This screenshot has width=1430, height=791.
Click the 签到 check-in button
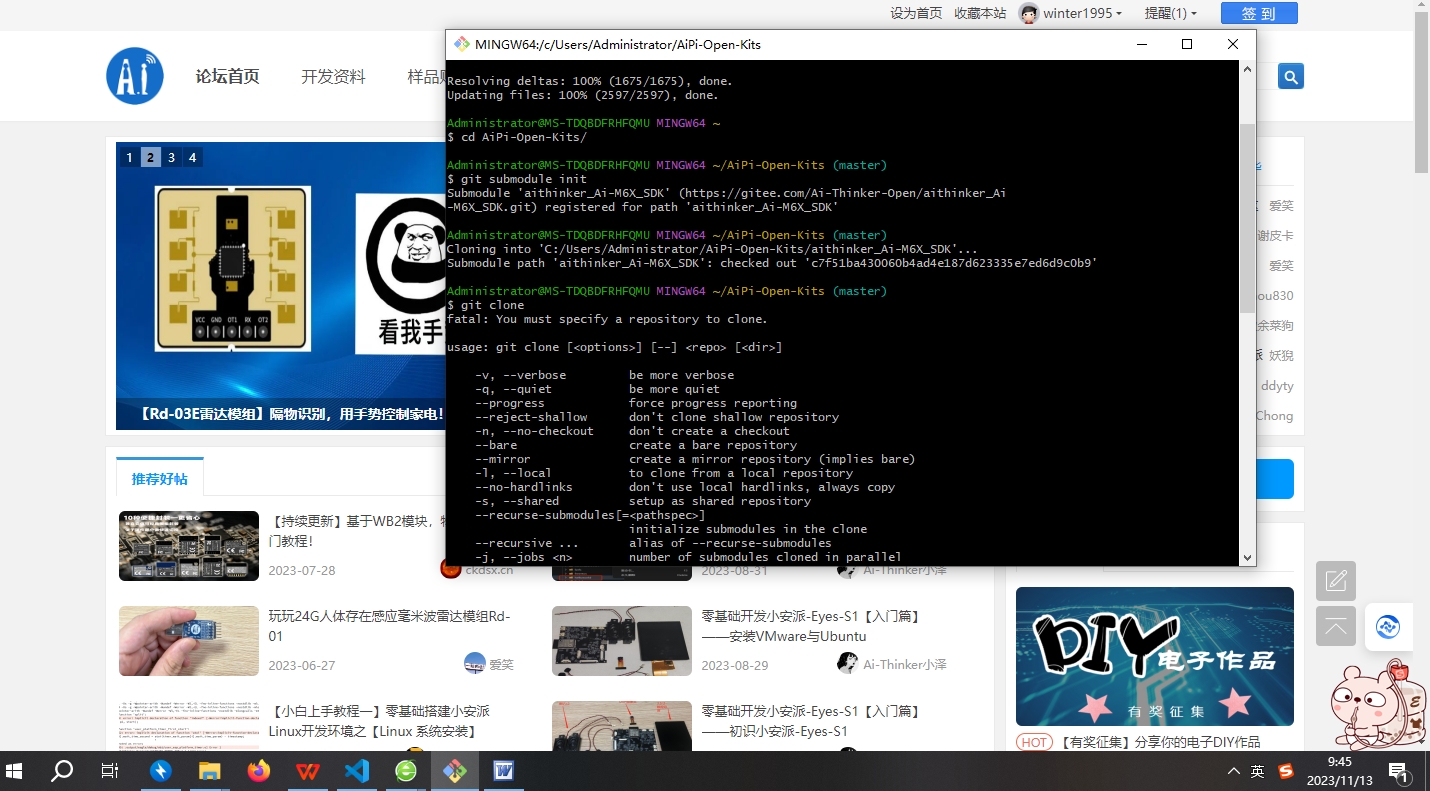1259,13
